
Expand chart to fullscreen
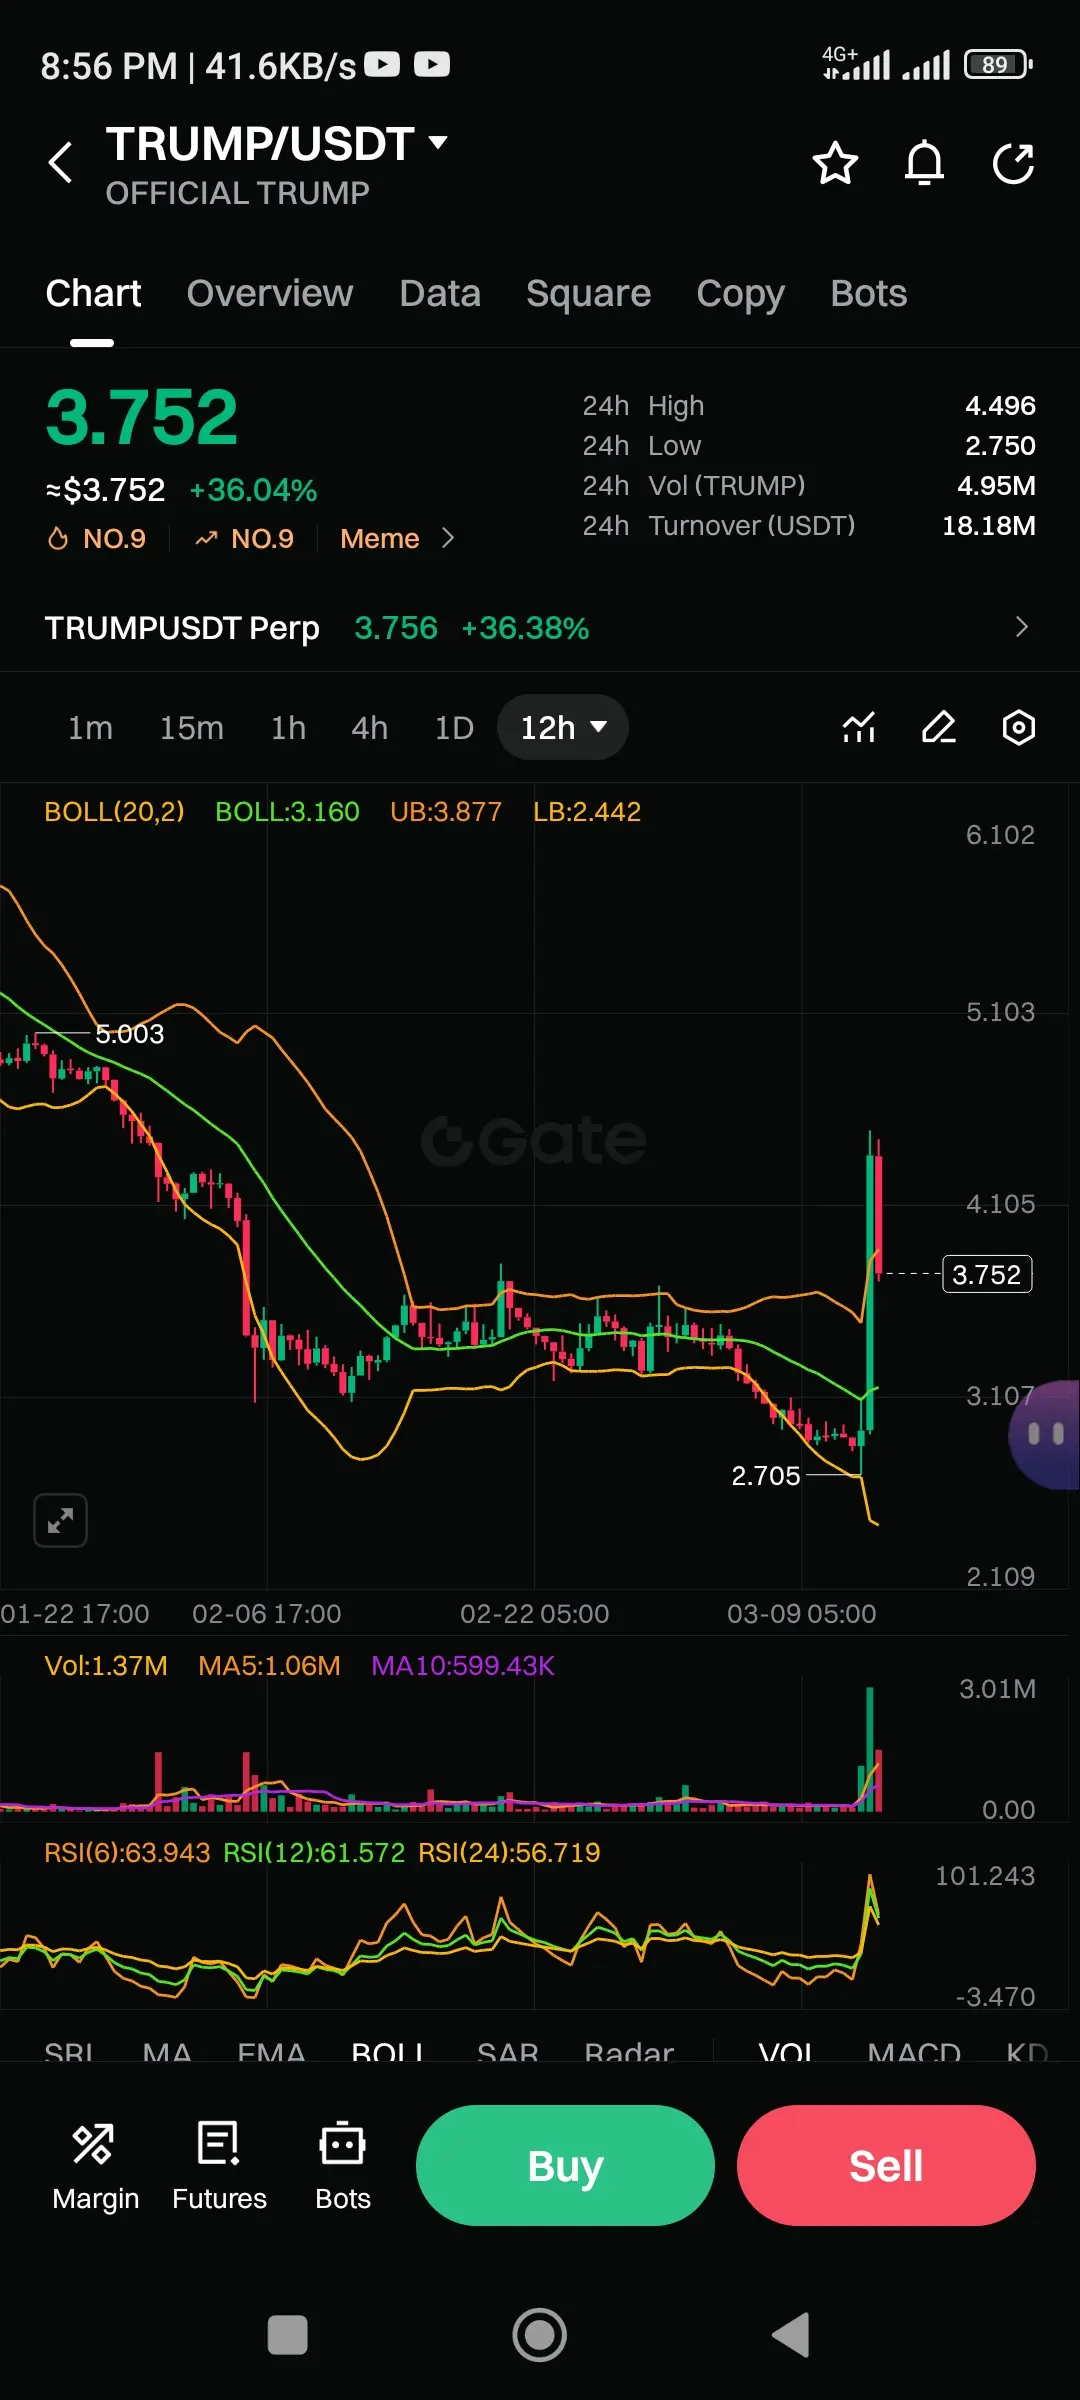point(60,1521)
